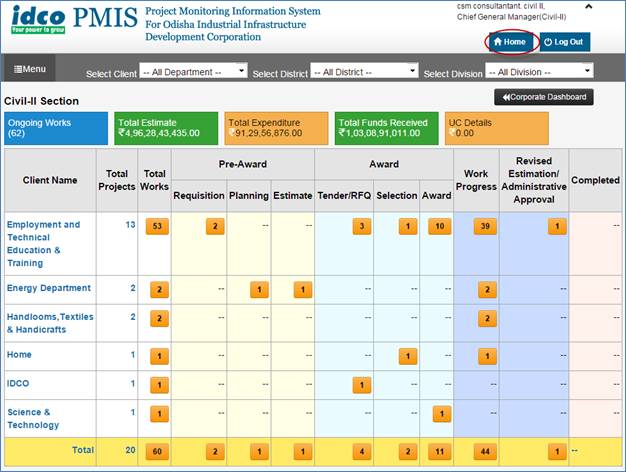Click Energy Department Planning badge 1
626x472 pixels.
pyautogui.click(x=260, y=290)
